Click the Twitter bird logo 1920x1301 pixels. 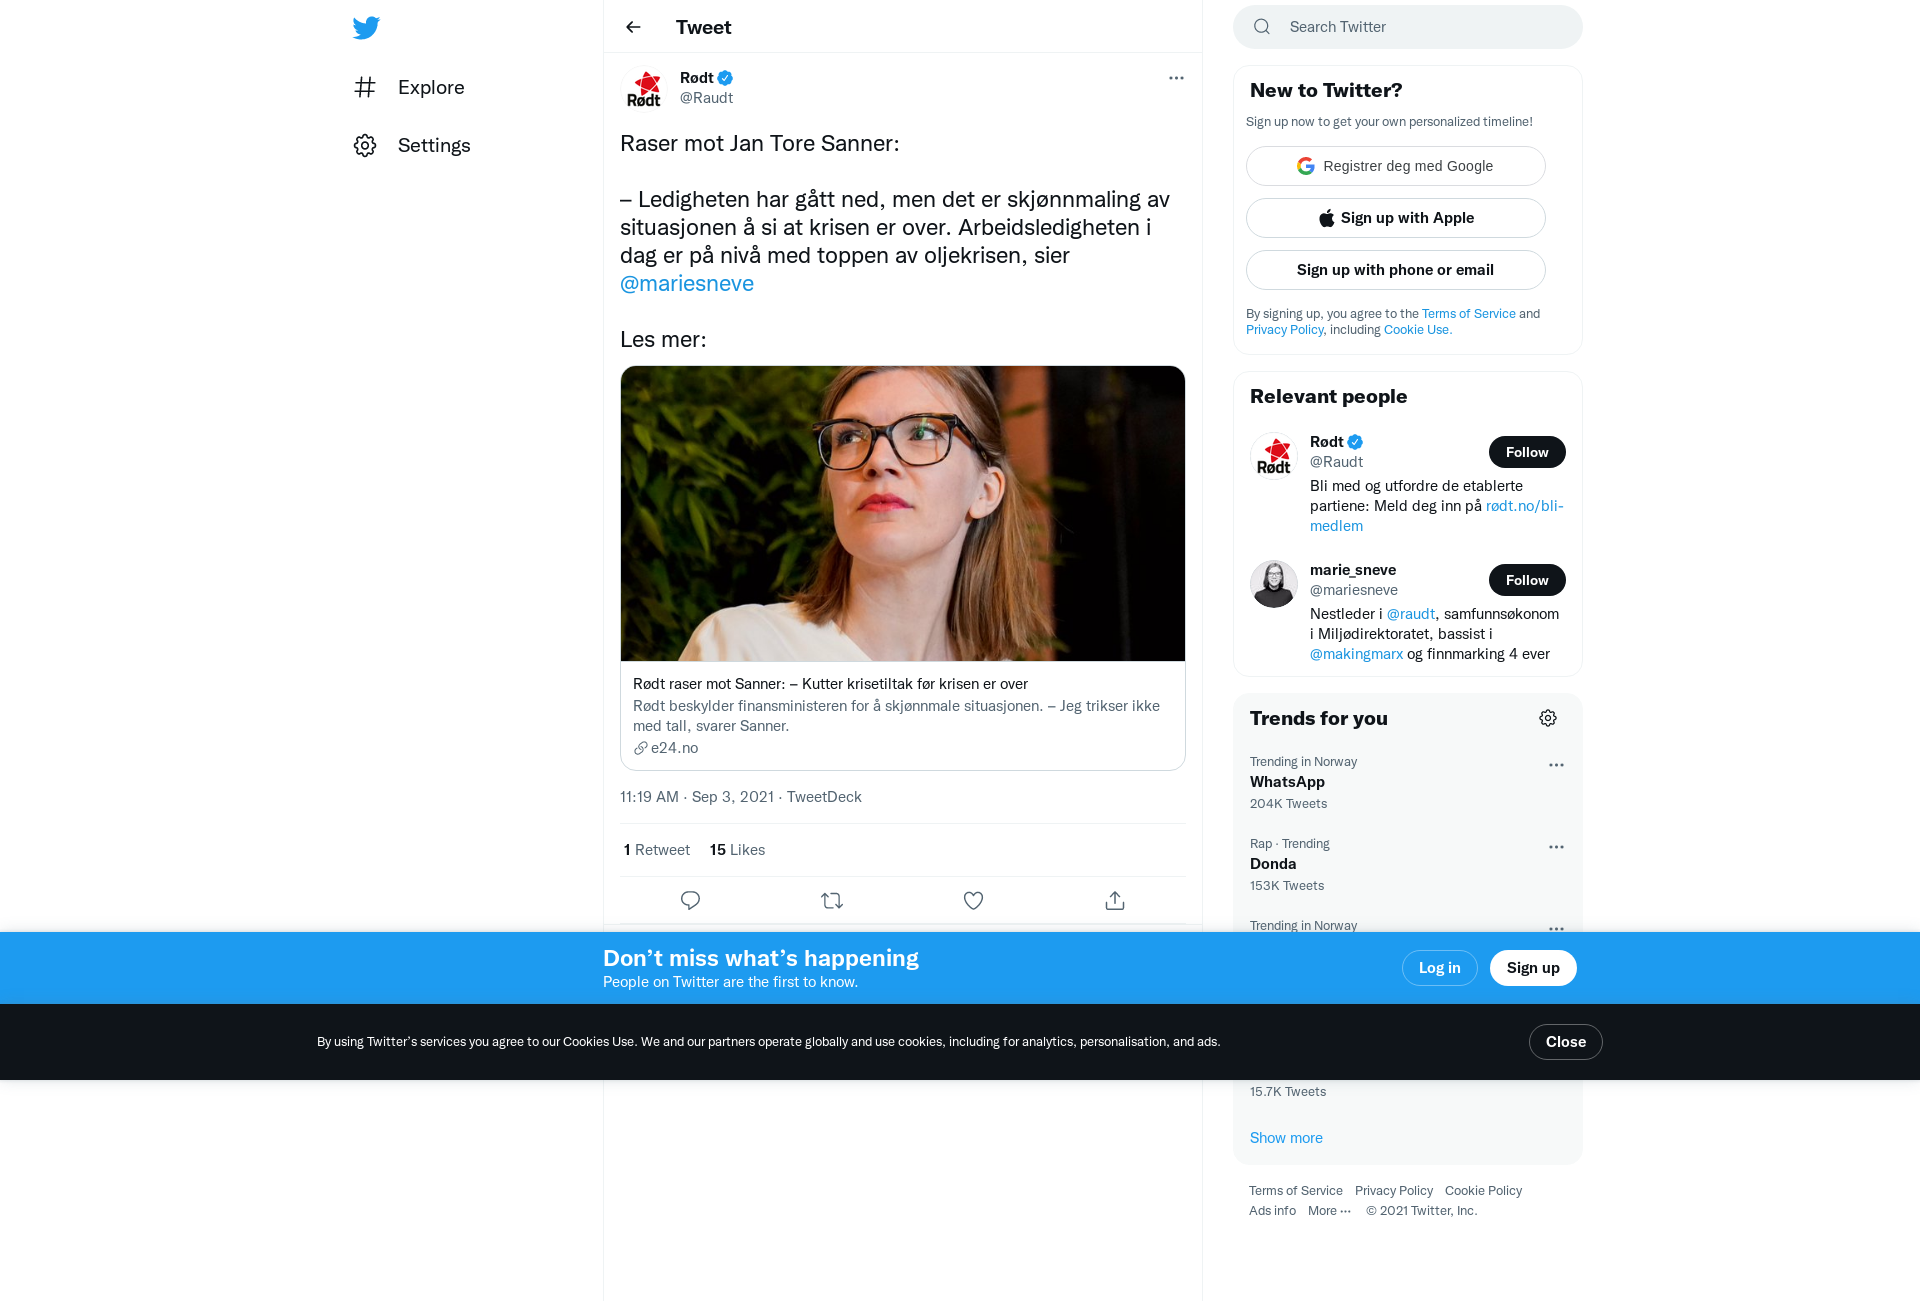point(366,27)
